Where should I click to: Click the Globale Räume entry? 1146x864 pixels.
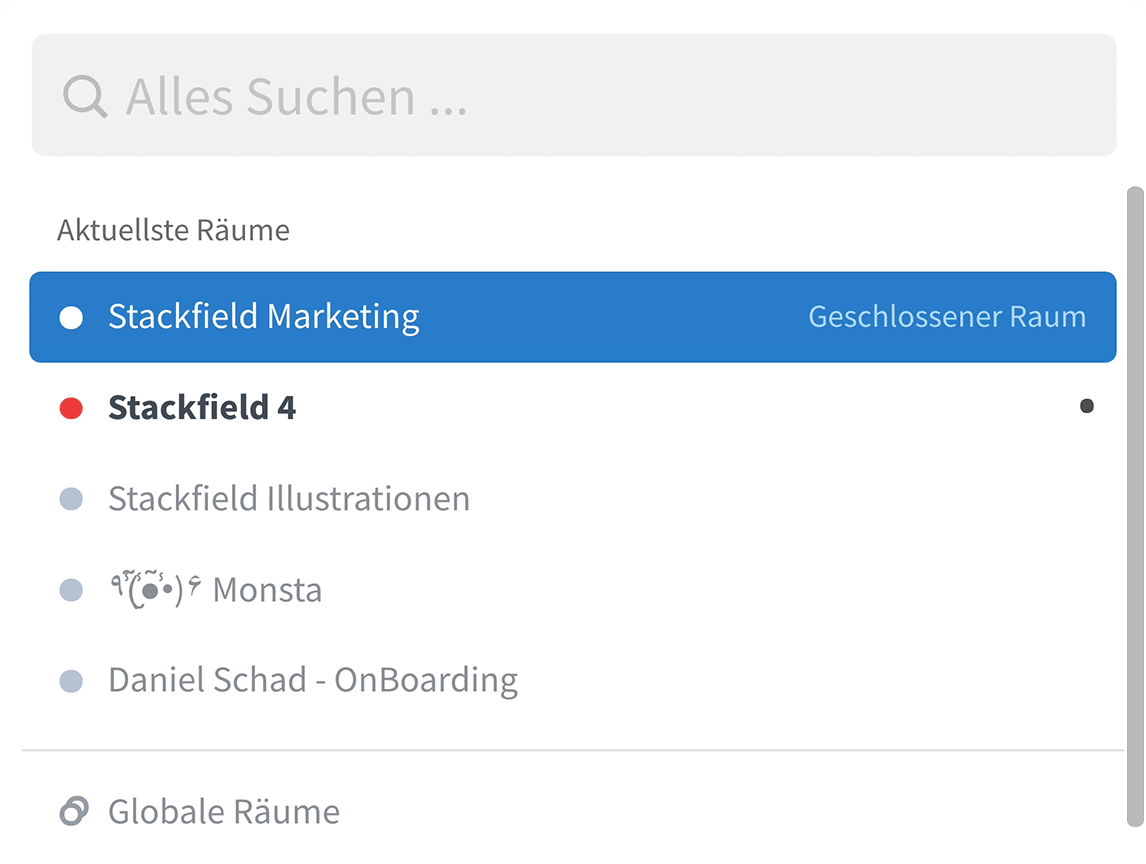point(222,811)
